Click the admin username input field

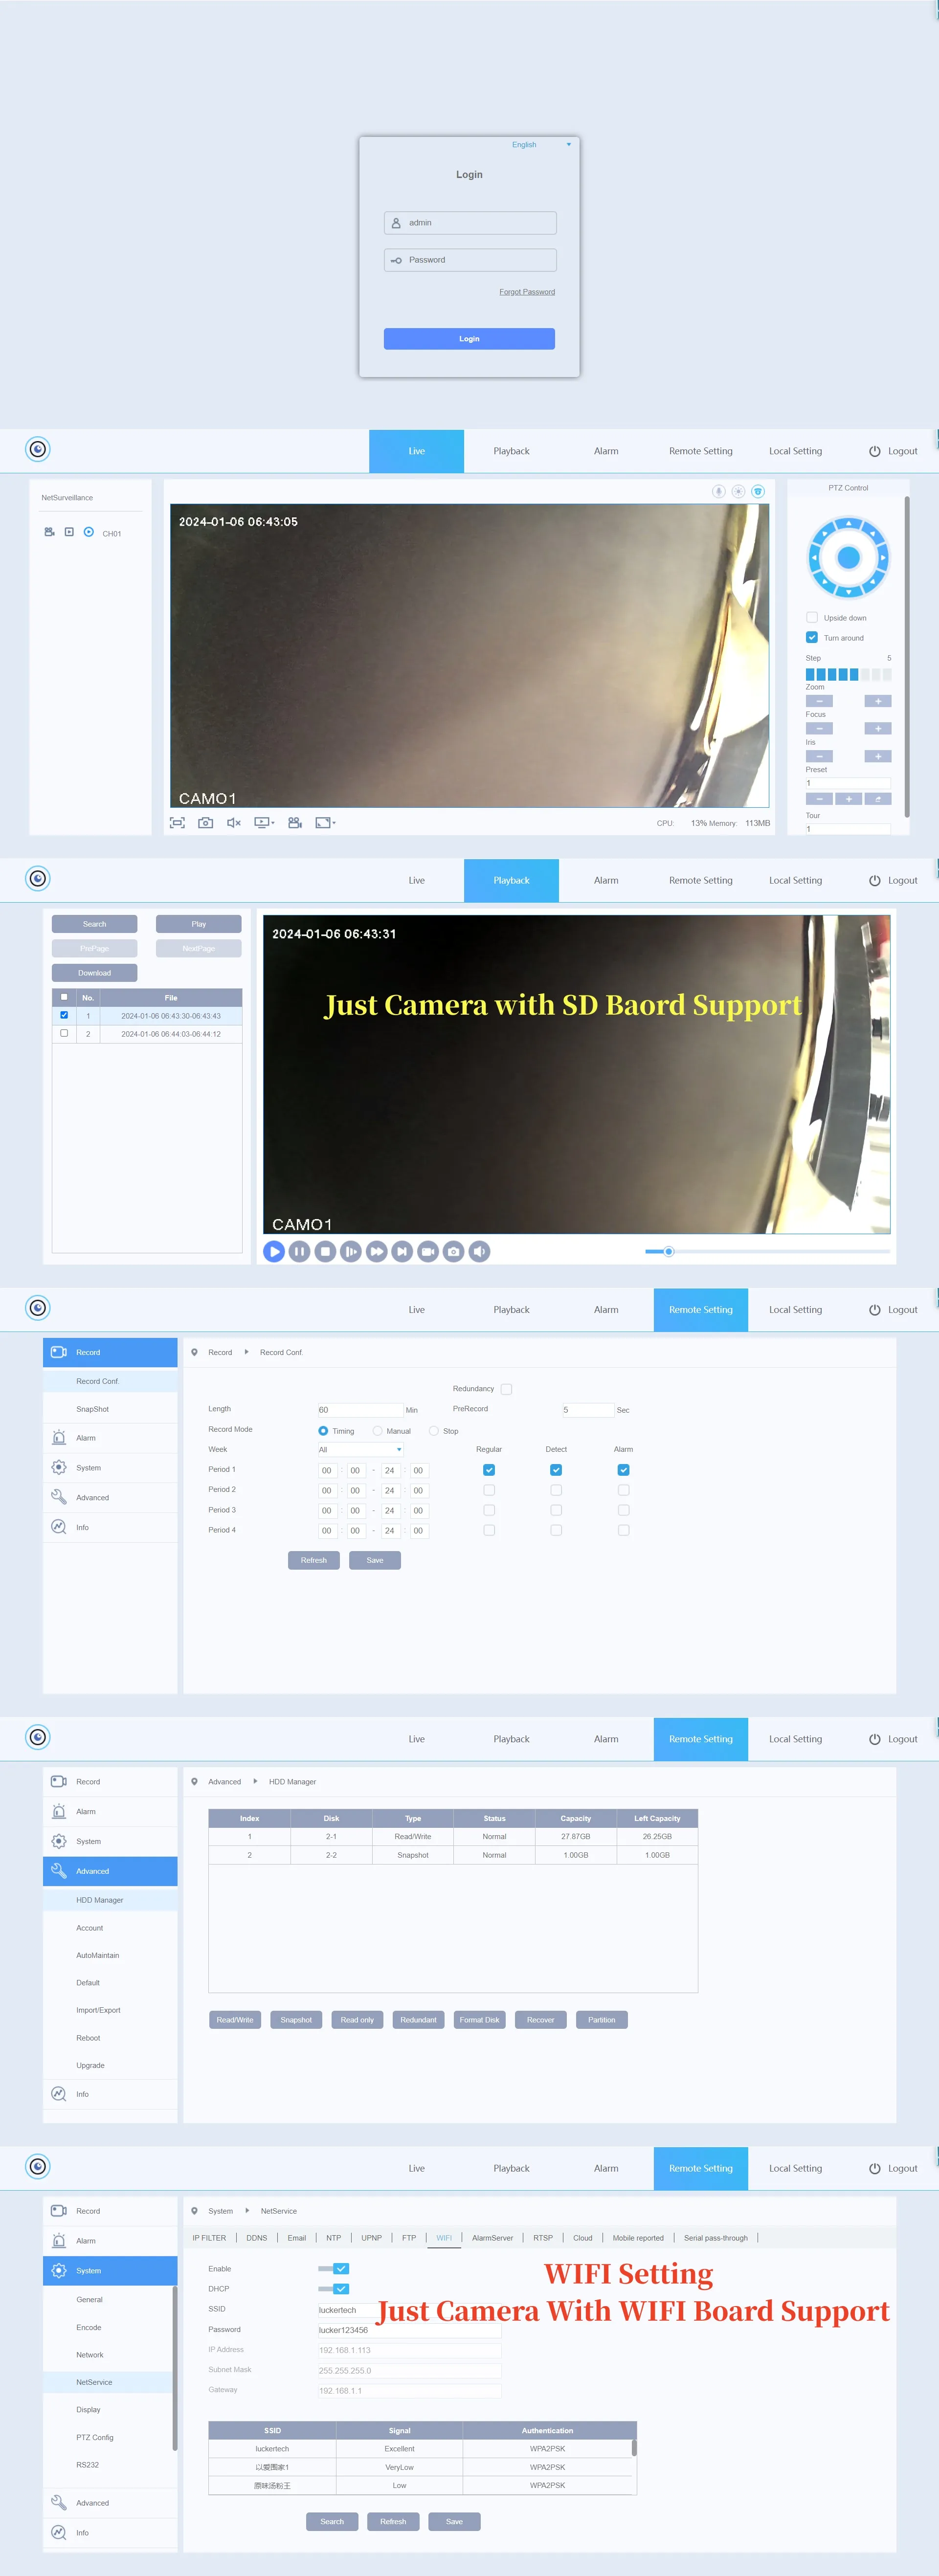(x=470, y=223)
